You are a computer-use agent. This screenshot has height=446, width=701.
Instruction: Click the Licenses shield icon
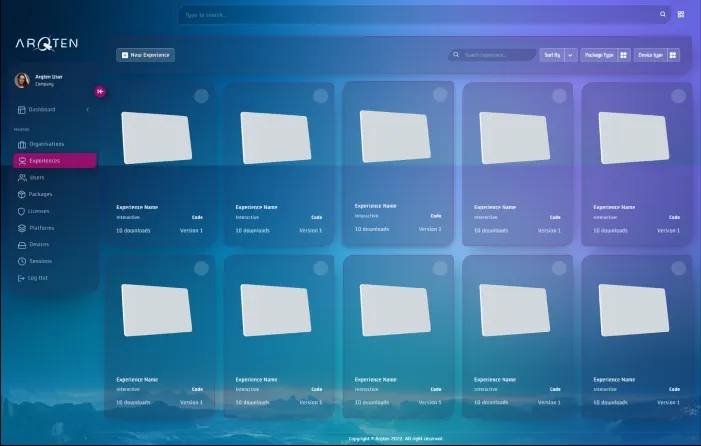coord(21,211)
